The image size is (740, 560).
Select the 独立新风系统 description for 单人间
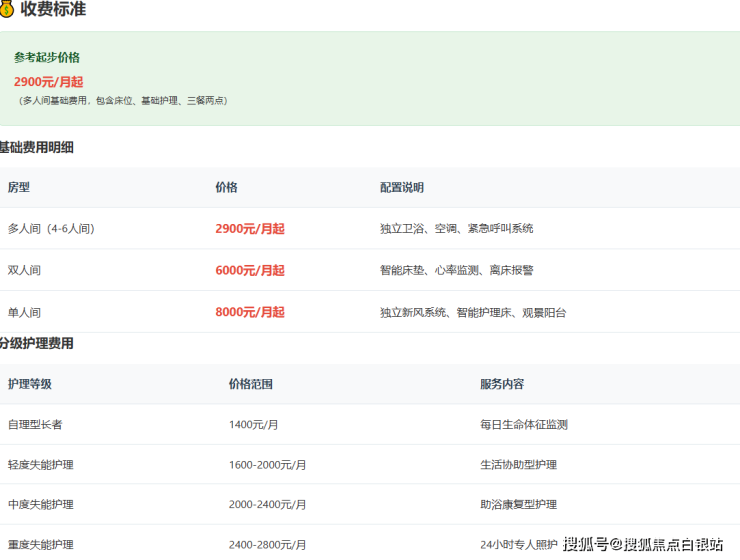click(473, 313)
